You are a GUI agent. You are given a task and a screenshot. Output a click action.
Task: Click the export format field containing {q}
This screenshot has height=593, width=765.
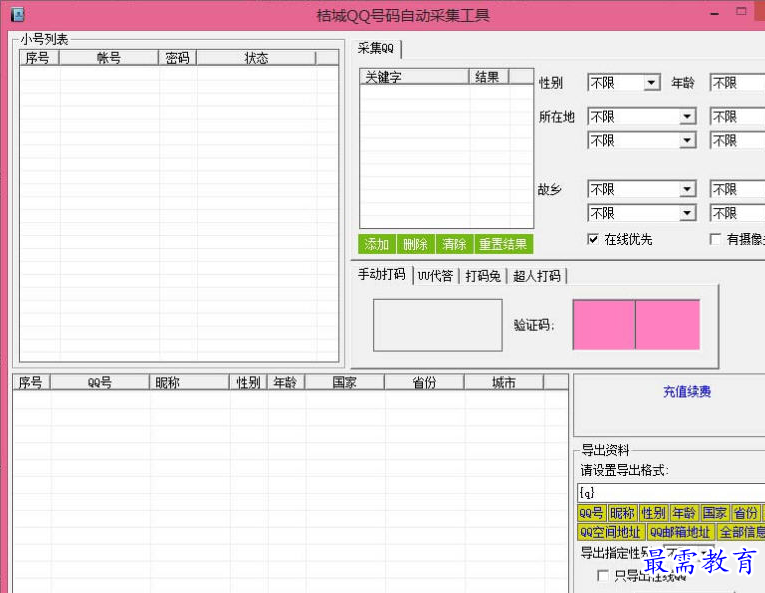pos(671,492)
